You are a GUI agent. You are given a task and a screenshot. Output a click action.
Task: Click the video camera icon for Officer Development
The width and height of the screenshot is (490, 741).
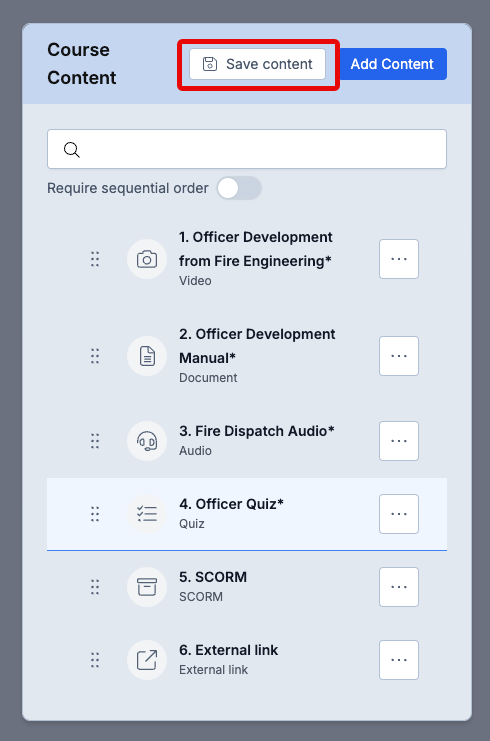pos(147,259)
